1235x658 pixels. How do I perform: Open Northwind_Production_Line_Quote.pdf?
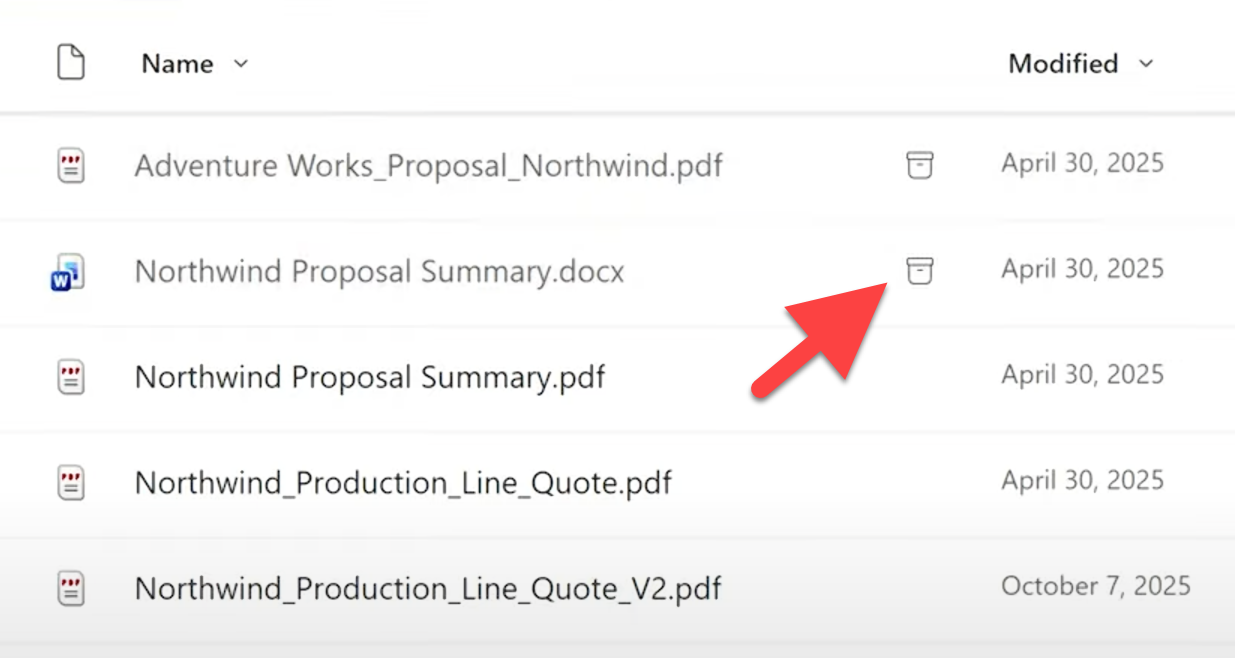pos(402,482)
